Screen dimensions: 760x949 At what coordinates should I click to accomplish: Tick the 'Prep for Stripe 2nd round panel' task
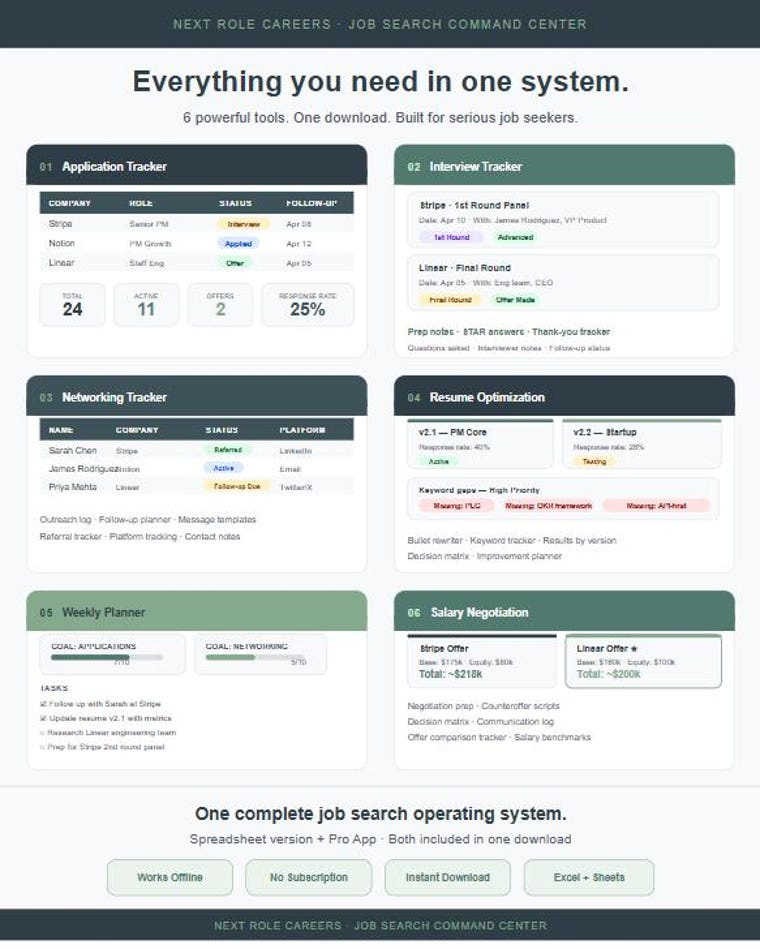[42, 747]
